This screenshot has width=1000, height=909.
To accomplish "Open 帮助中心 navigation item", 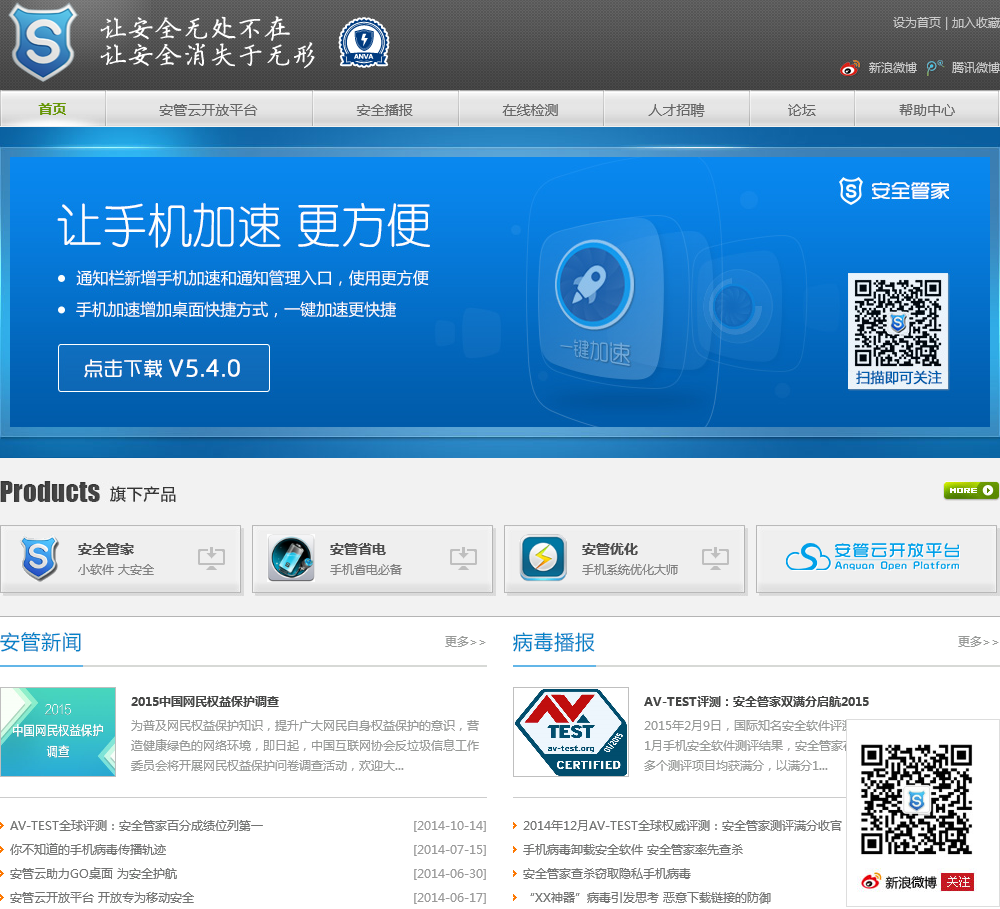I will tap(927, 110).
